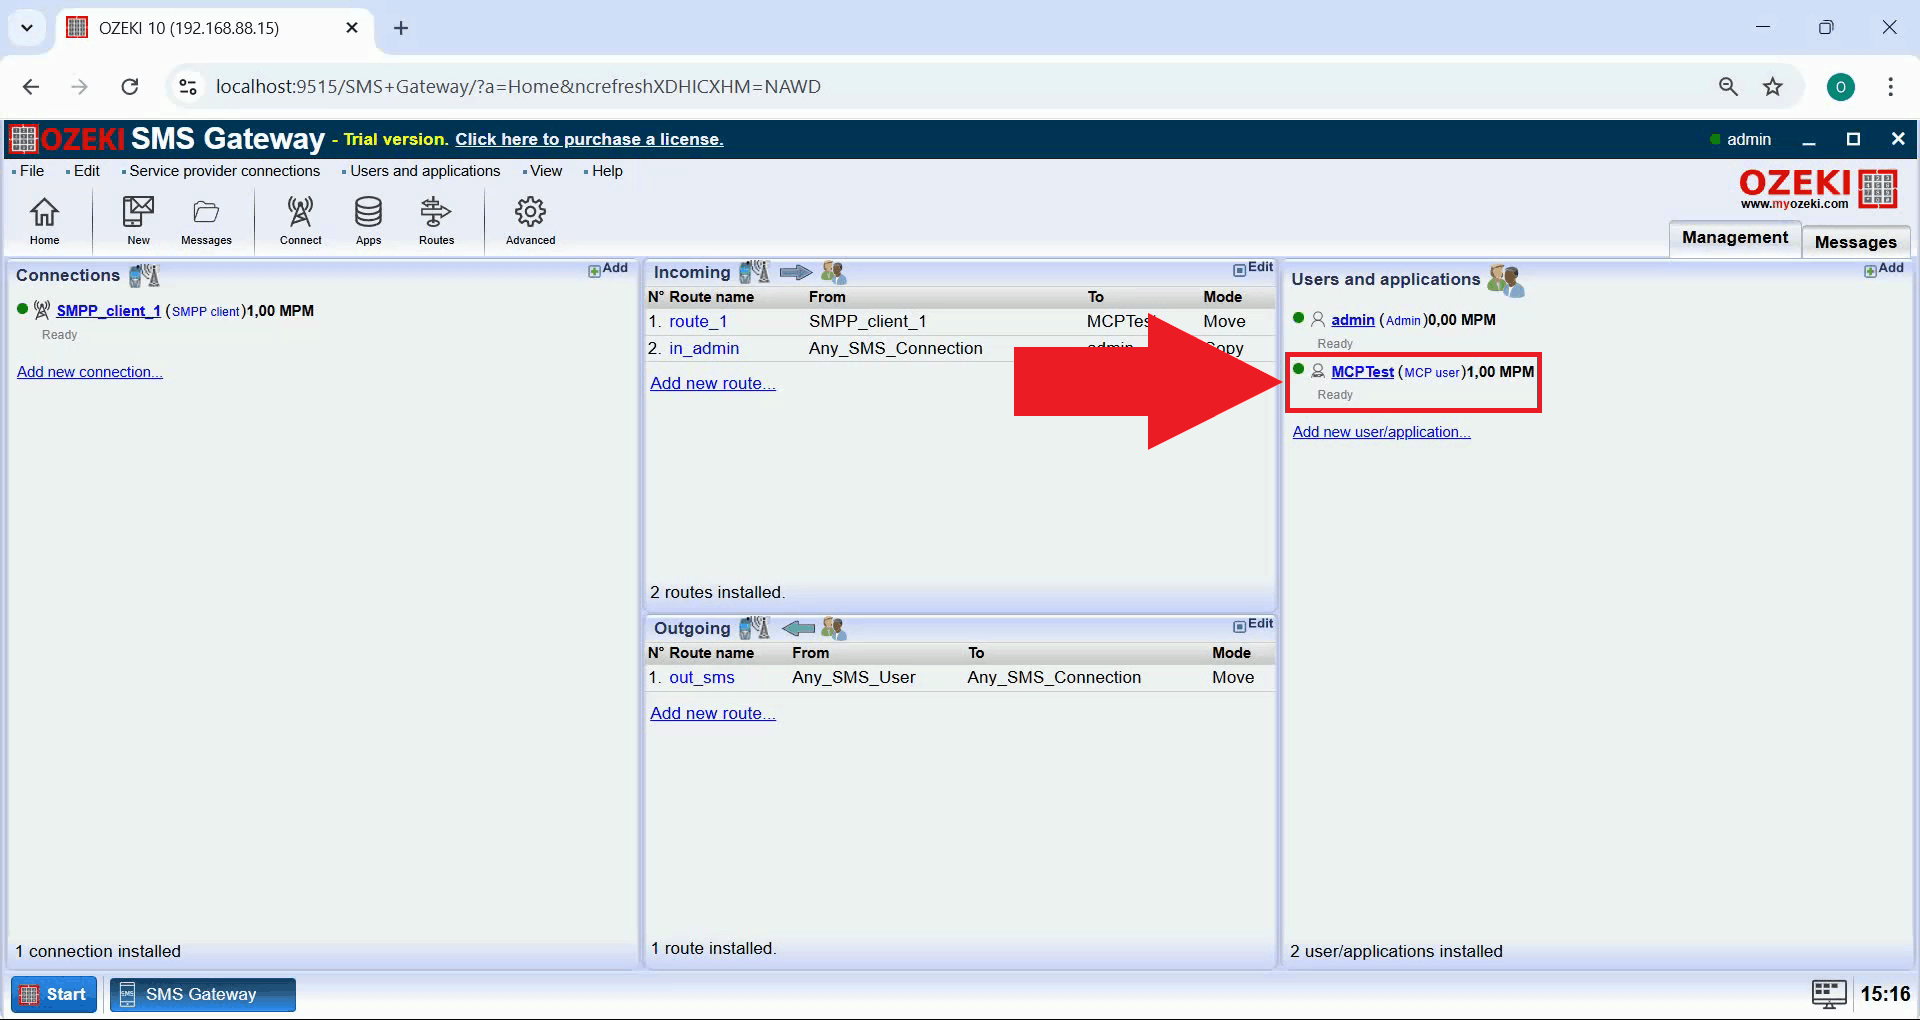Image resolution: width=1920 pixels, height=1020 pixels.
Task: Close the OZEKI 10 browser tab
Action: (x=352, y=28)
